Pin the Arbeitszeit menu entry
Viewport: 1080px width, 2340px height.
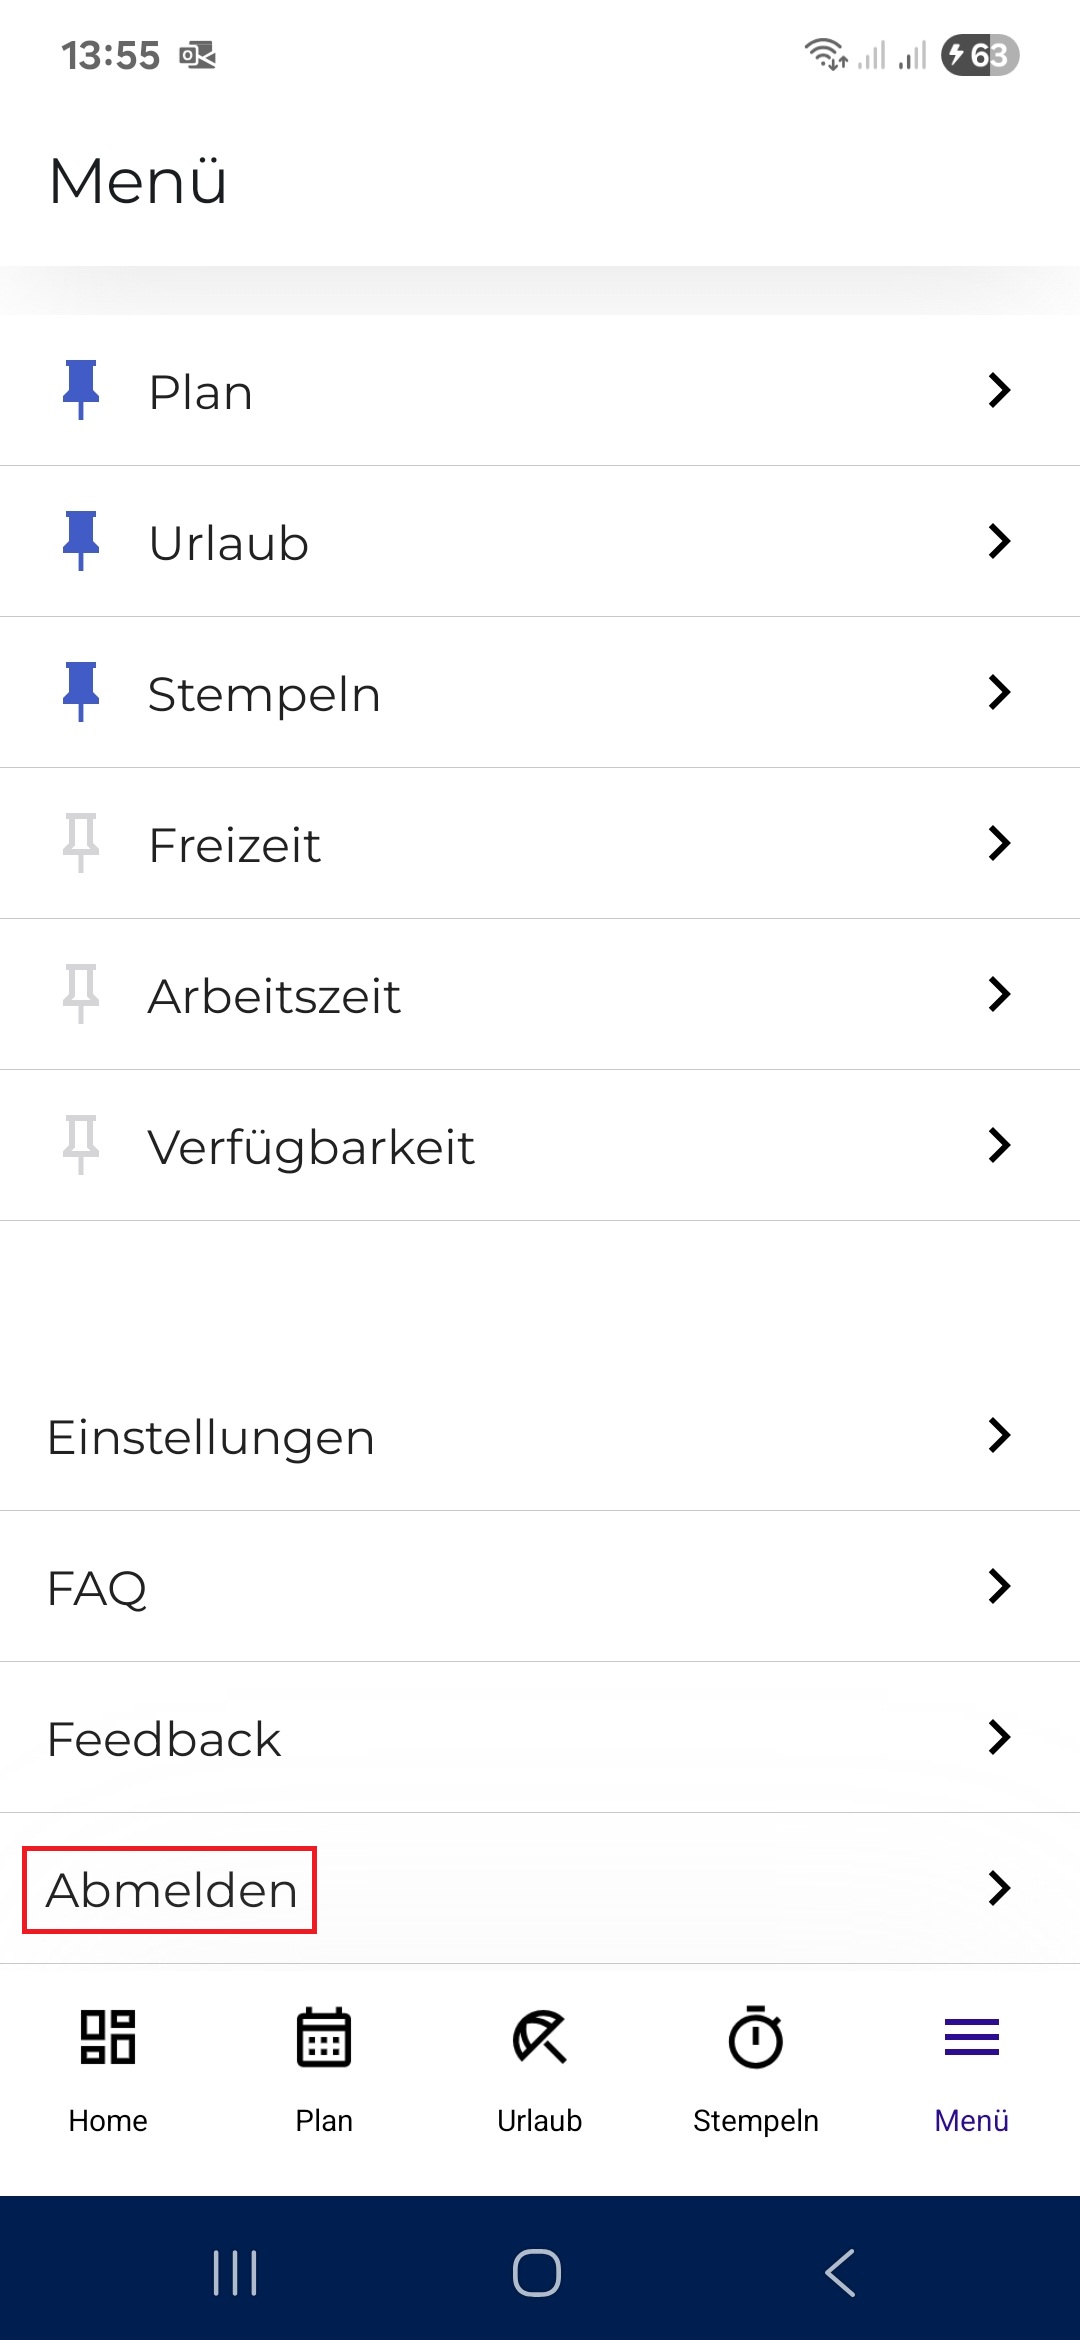tap(81, 994)
